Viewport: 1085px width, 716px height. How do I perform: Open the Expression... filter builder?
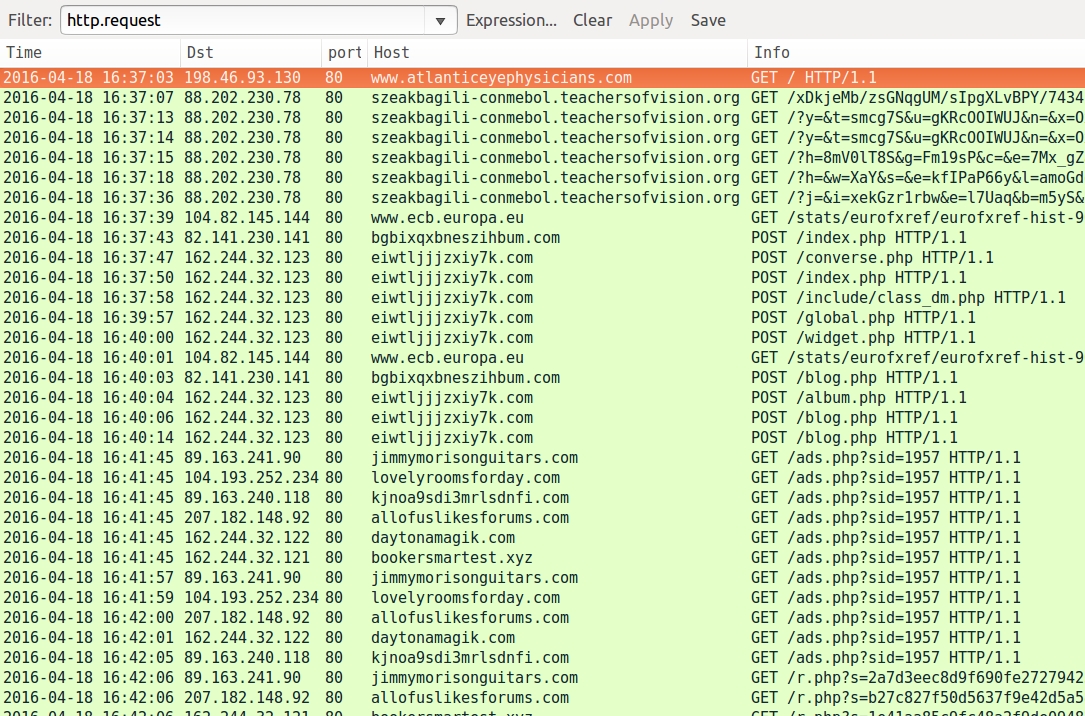(511, 21)
